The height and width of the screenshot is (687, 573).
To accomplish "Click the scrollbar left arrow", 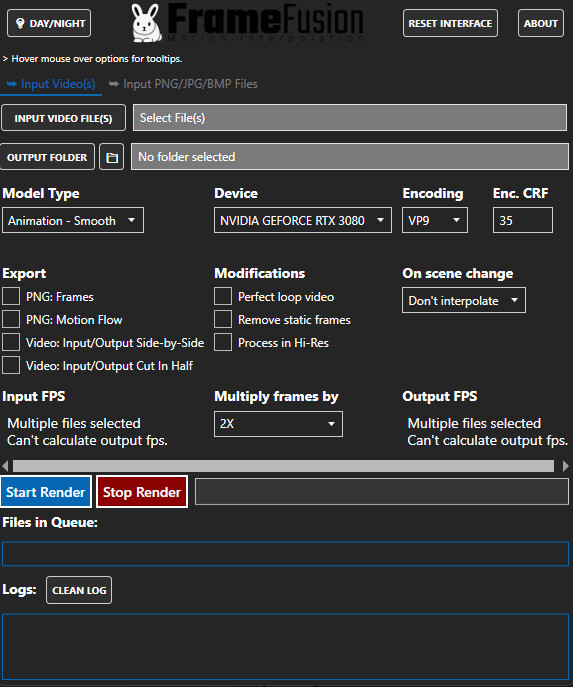I will 5,466.
